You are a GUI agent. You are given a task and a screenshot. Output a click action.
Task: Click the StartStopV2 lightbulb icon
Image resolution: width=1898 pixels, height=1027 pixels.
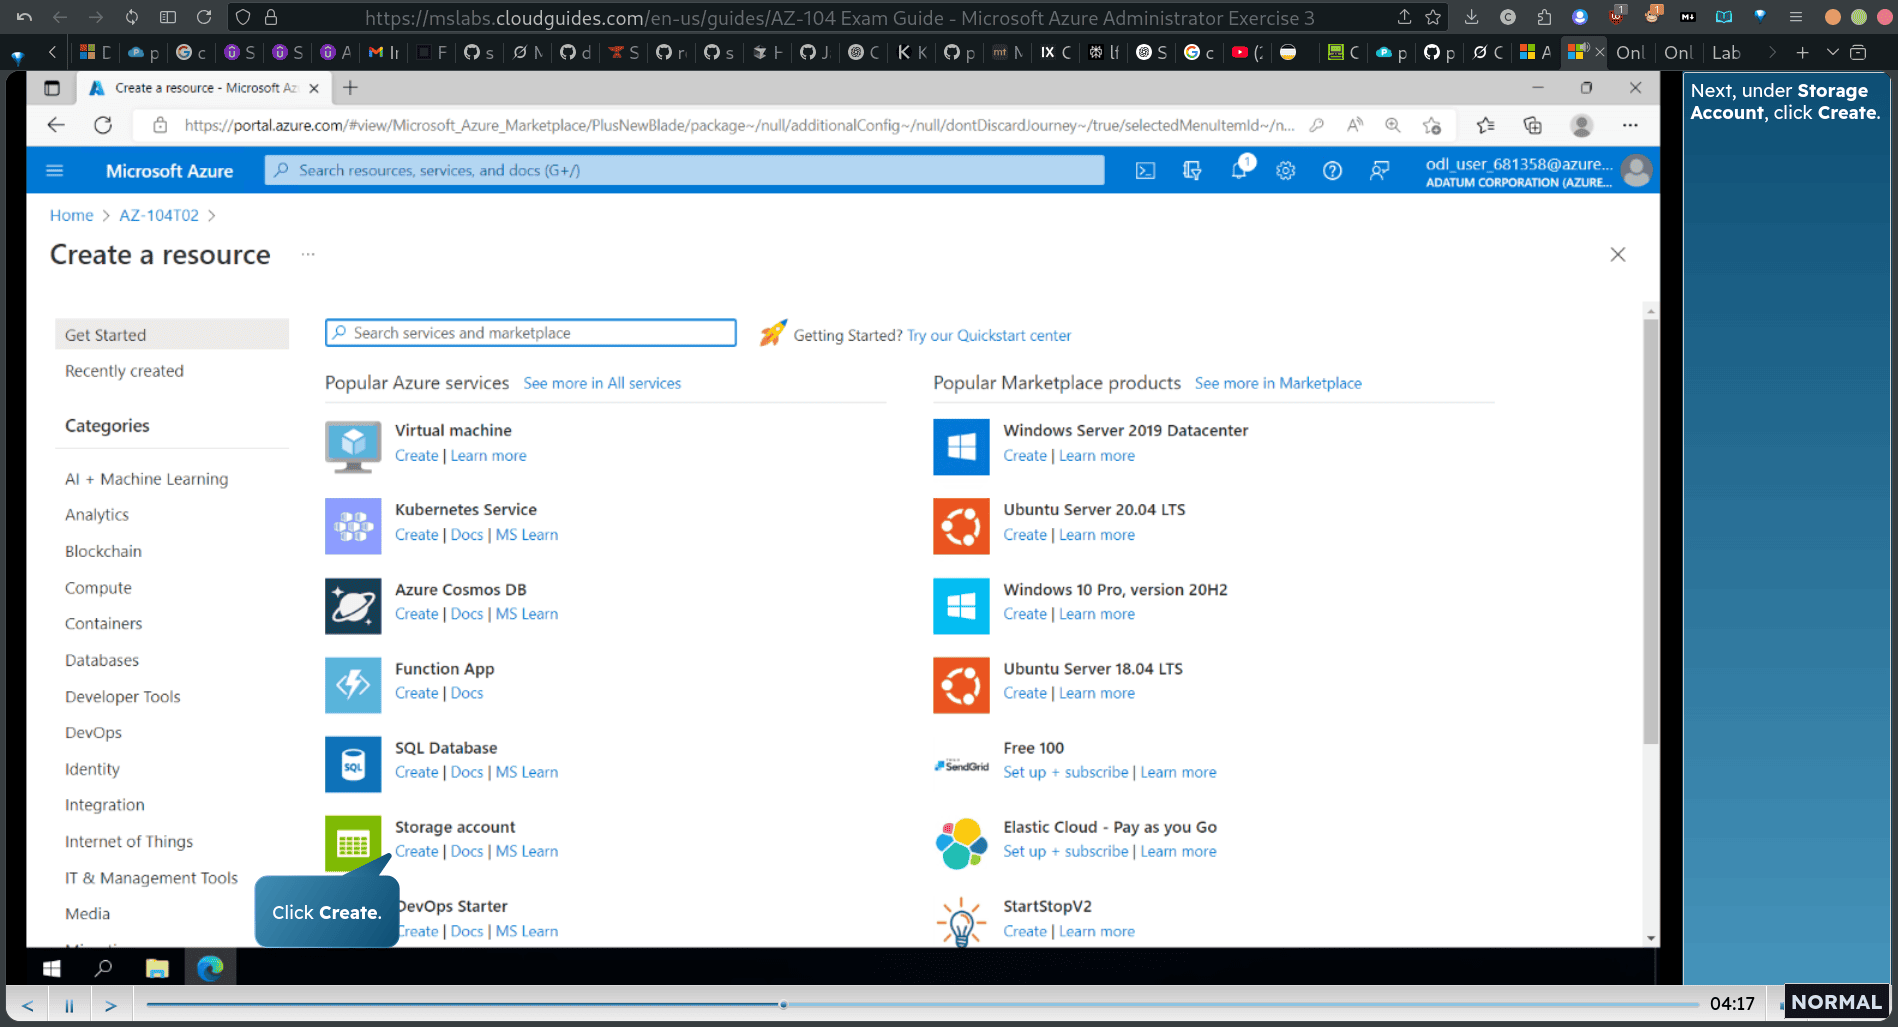click(961, 922)
